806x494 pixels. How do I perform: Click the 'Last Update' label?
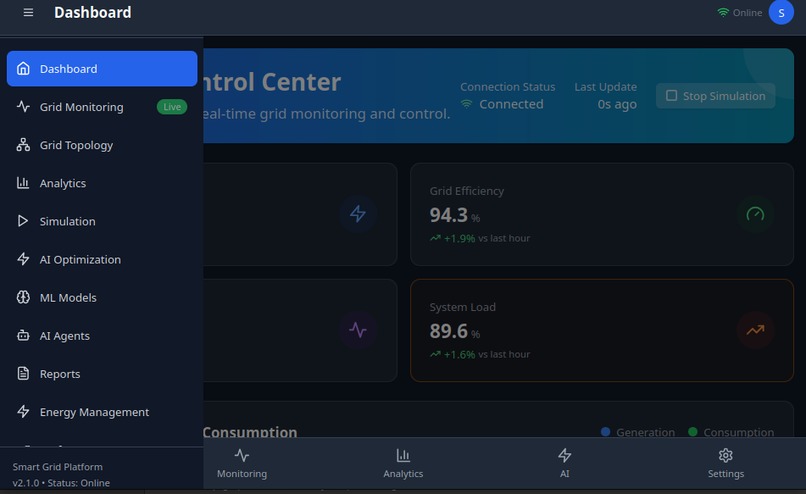tap(606, 87)
